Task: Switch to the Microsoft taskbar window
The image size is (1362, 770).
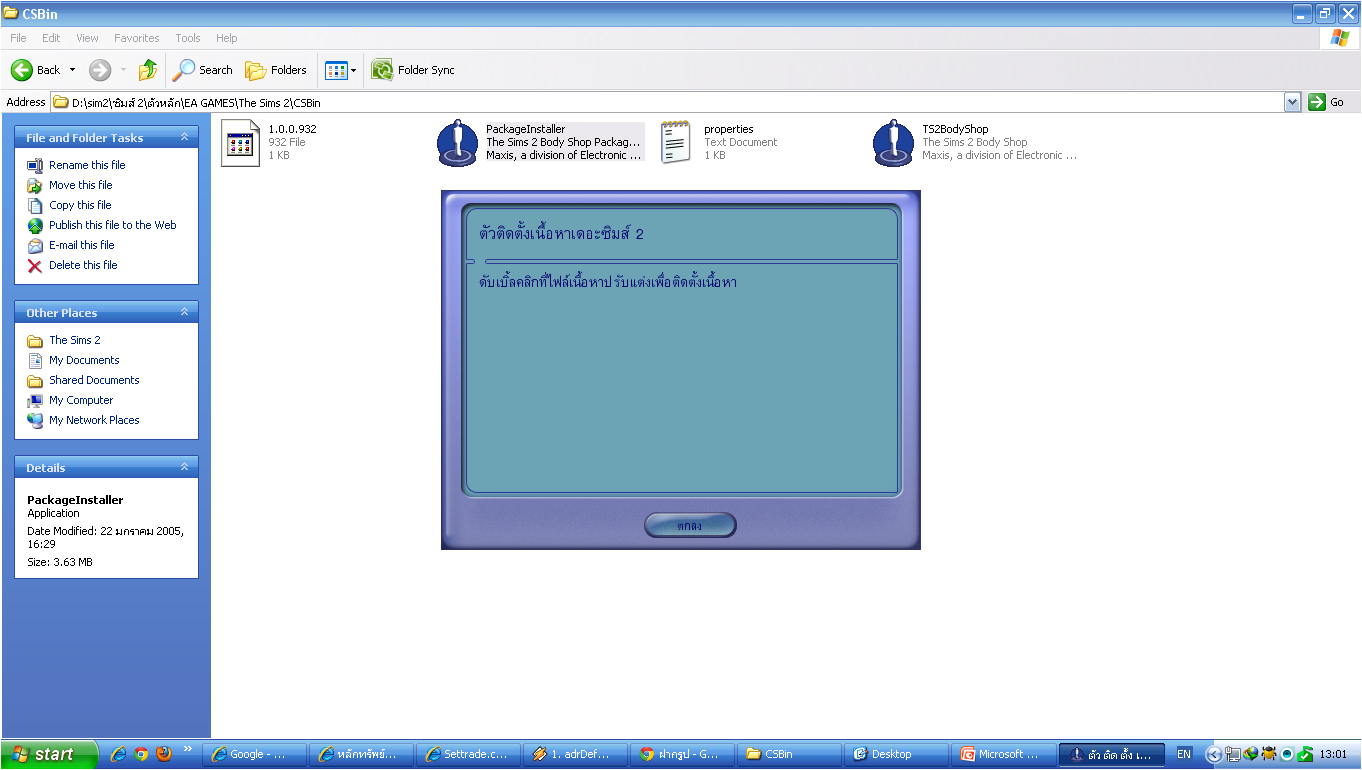Action: [1003, 754]
